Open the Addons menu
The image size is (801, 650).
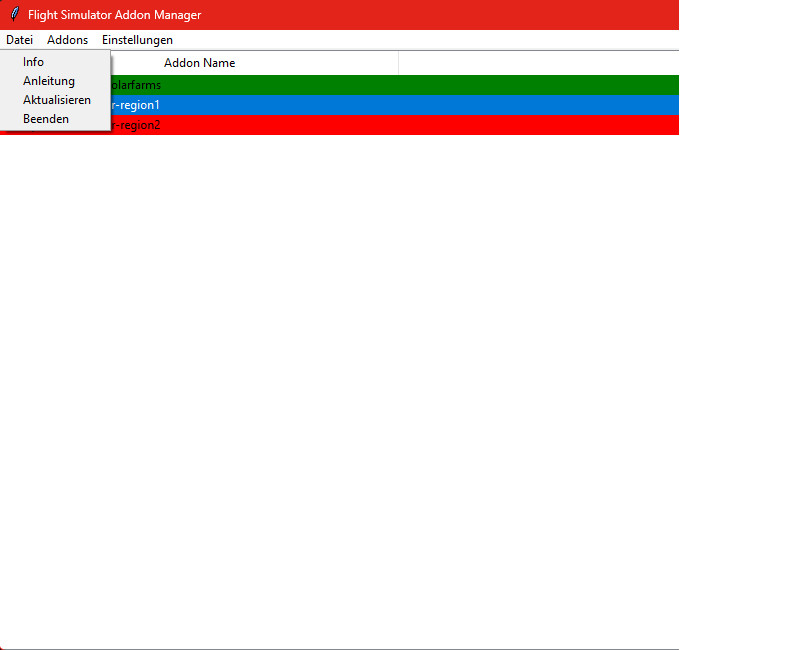(67, 40)
